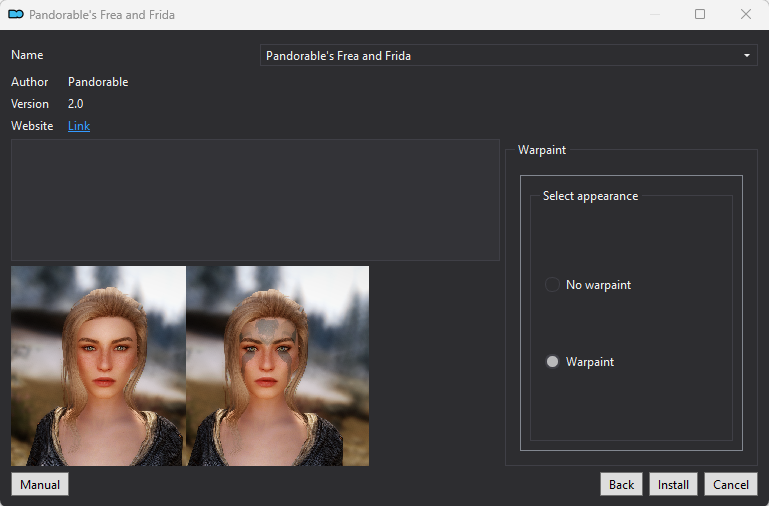Viewport: 769px width, 506px height.
Task: Click the window title Pandorable's Frea and Frida
Action: click(x=102, y=15)
